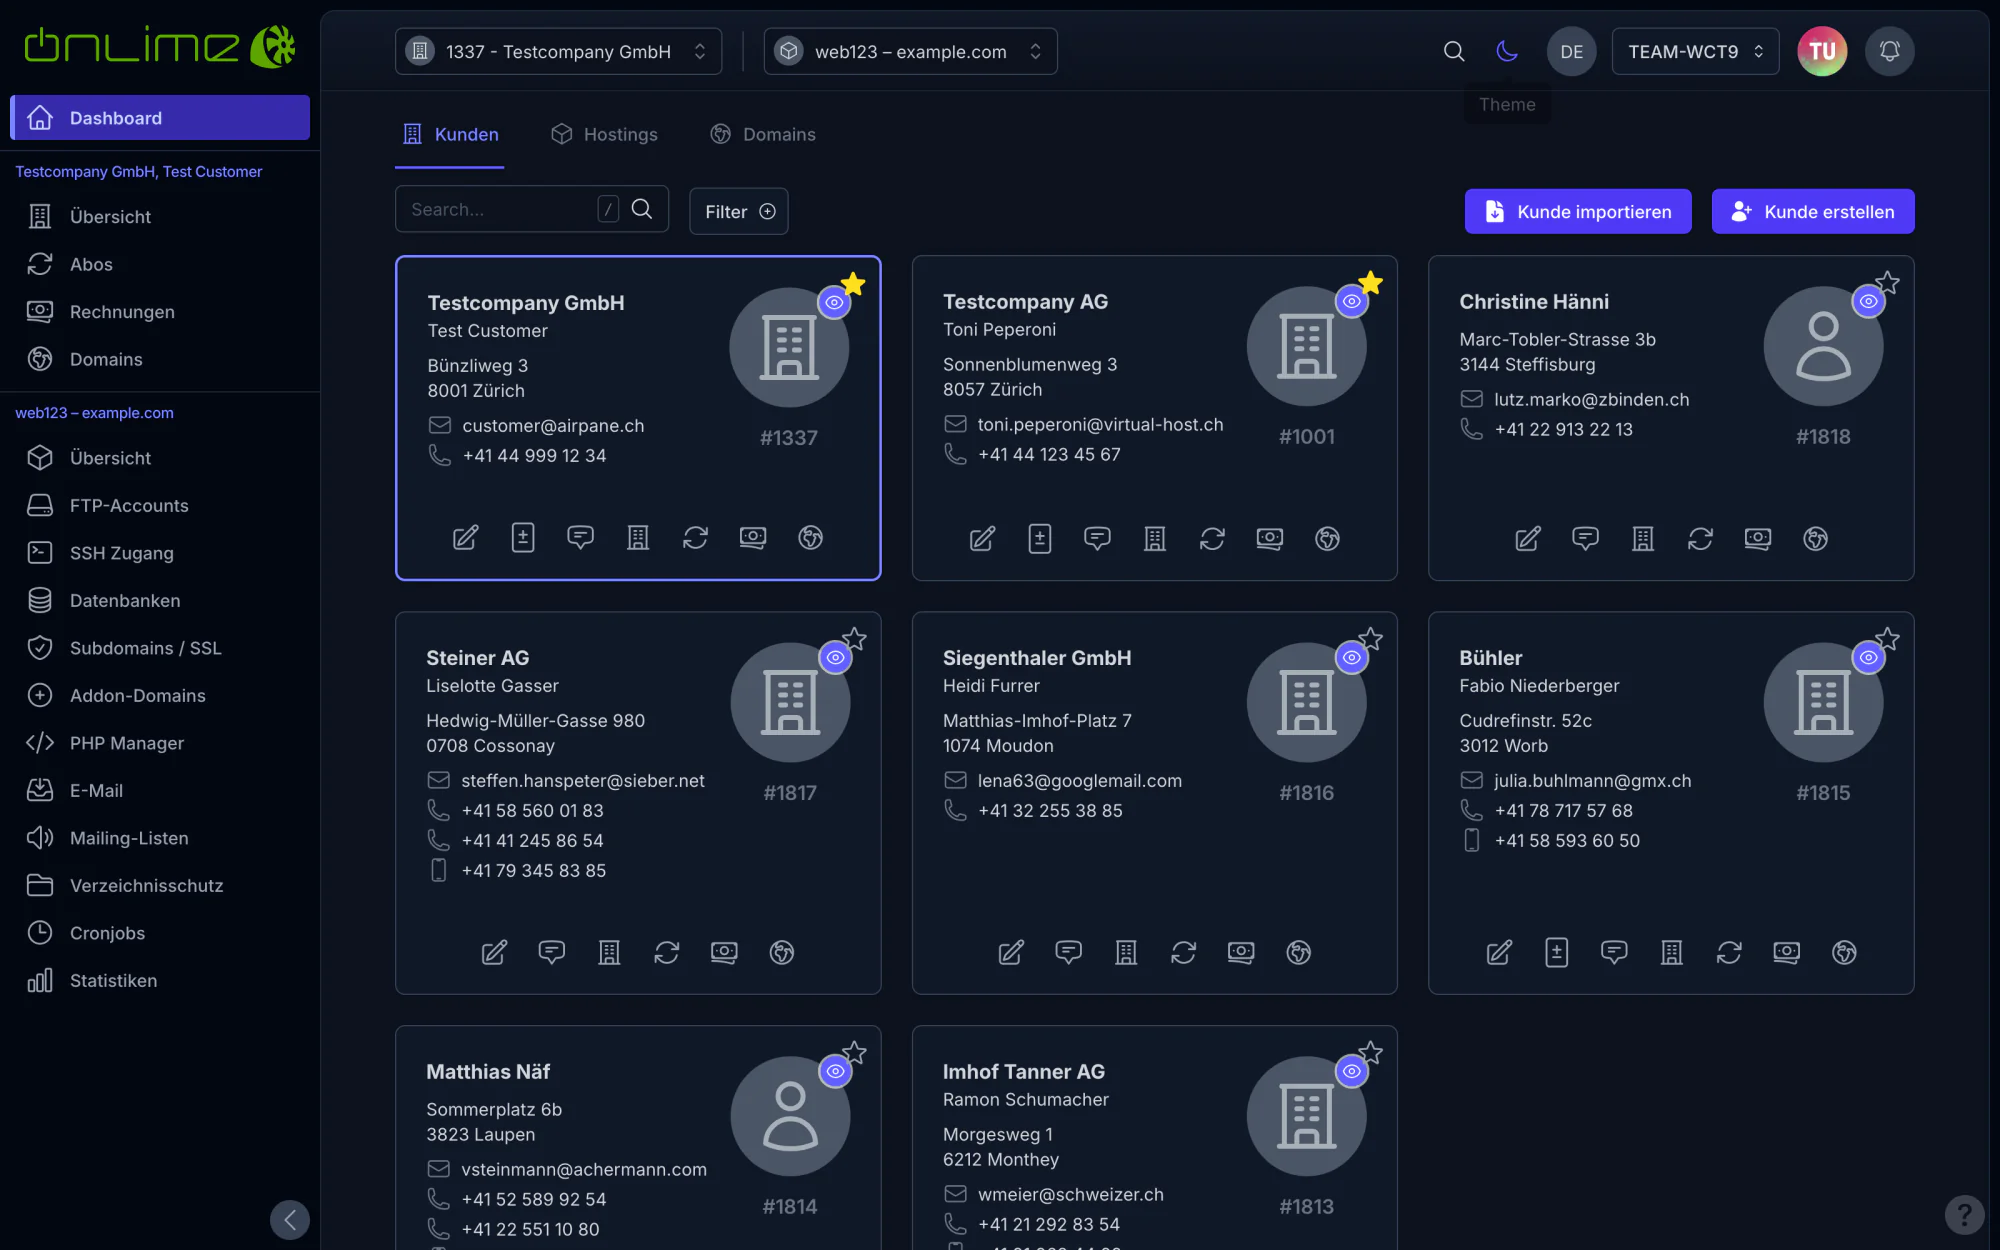The height and width of the screenshot is (1250, 2000).
Task: Open invoices money icon on Testcompany GmbH card
Action: (x=753, y=538)
